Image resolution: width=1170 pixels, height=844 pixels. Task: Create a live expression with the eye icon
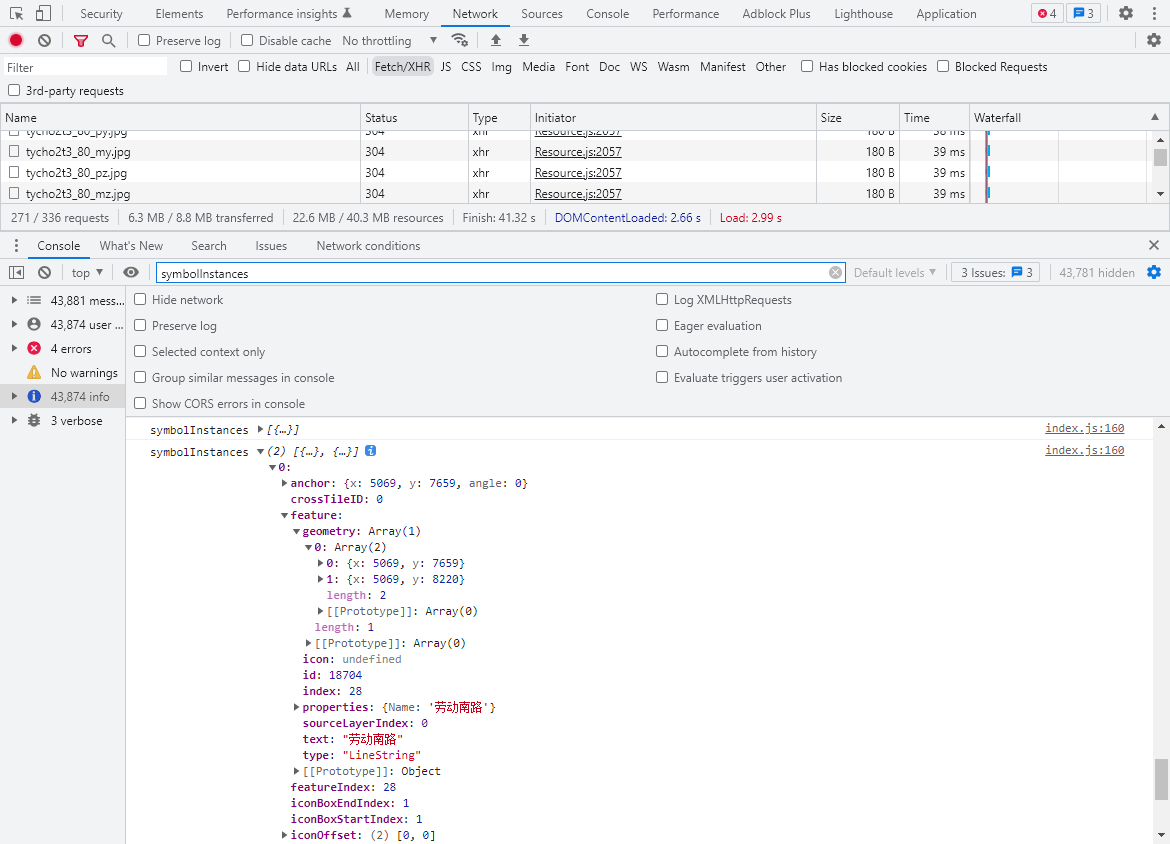point(131,272)
